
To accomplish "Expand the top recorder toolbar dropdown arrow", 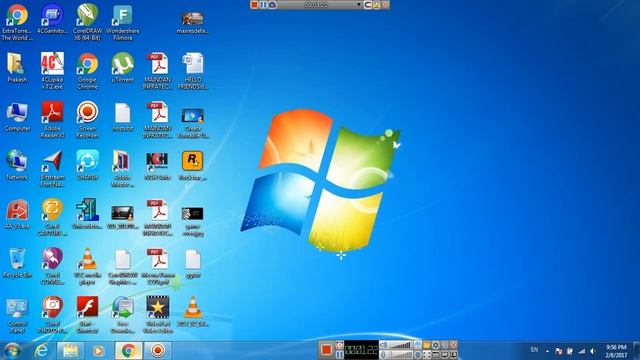I will (x=358, y=5).
